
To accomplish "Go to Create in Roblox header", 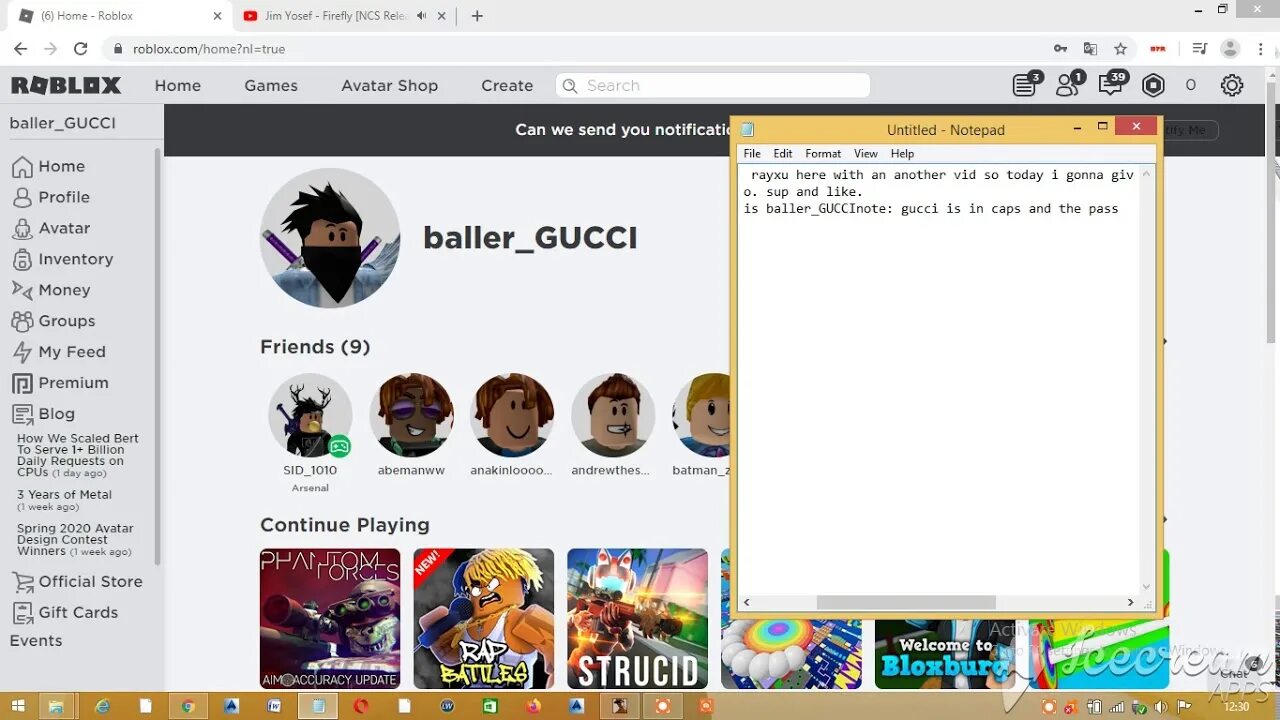I will click(507, 86).
